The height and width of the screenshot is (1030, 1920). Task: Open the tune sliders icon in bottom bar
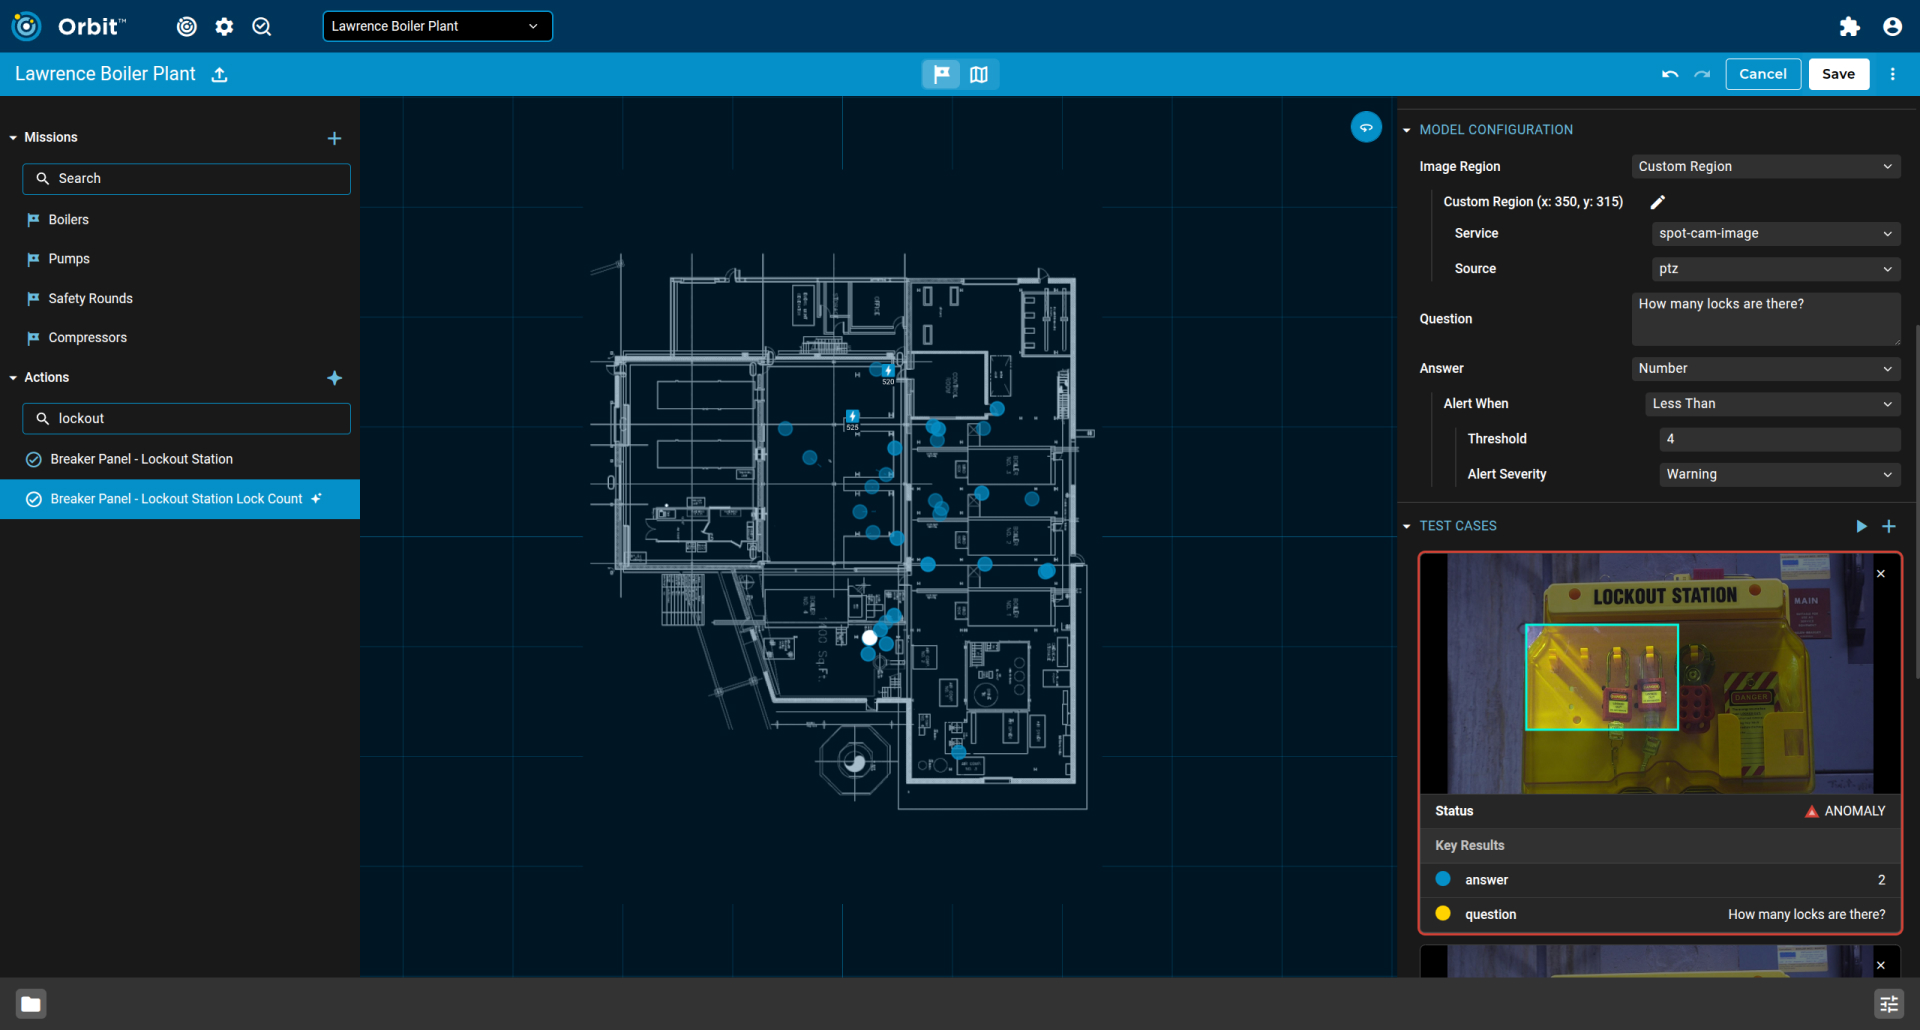coord(1889,1004)
